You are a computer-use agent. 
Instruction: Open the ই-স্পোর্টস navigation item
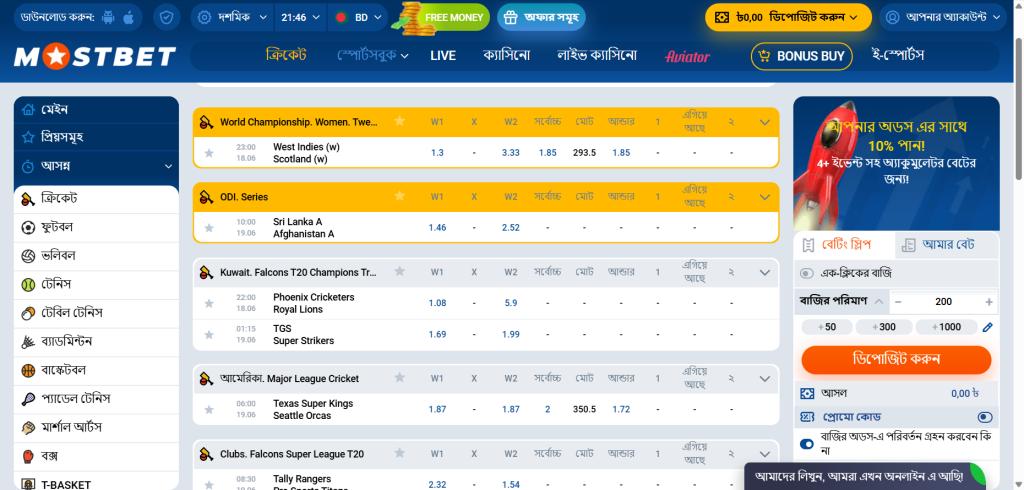point(898,56)
